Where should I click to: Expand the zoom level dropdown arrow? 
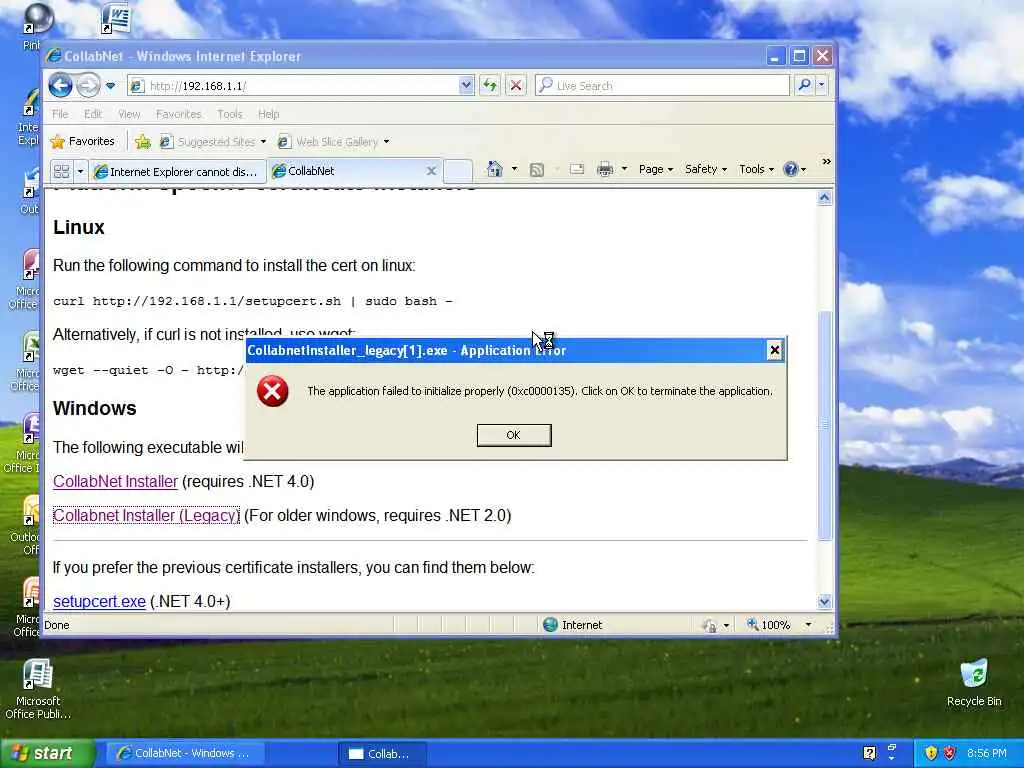(808, 625)
